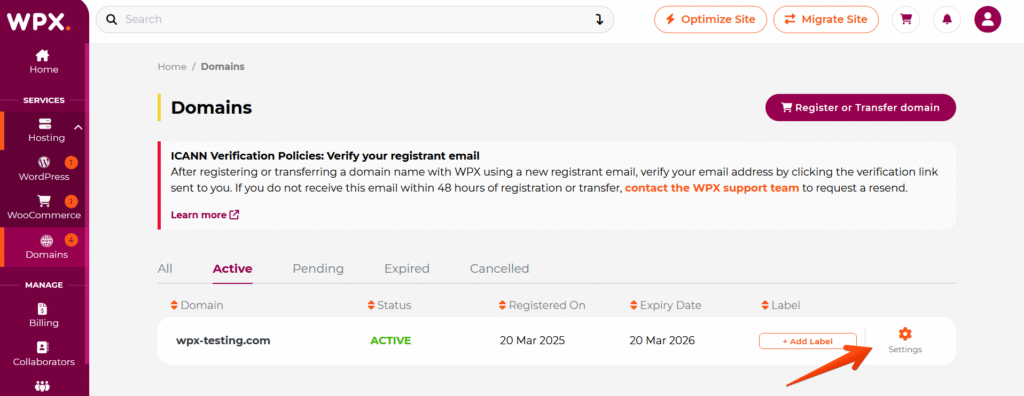The height and width of the screenshot is (396, 1024).
Task: Sort by Expiry Date column
Action: (x=665, y=305)
